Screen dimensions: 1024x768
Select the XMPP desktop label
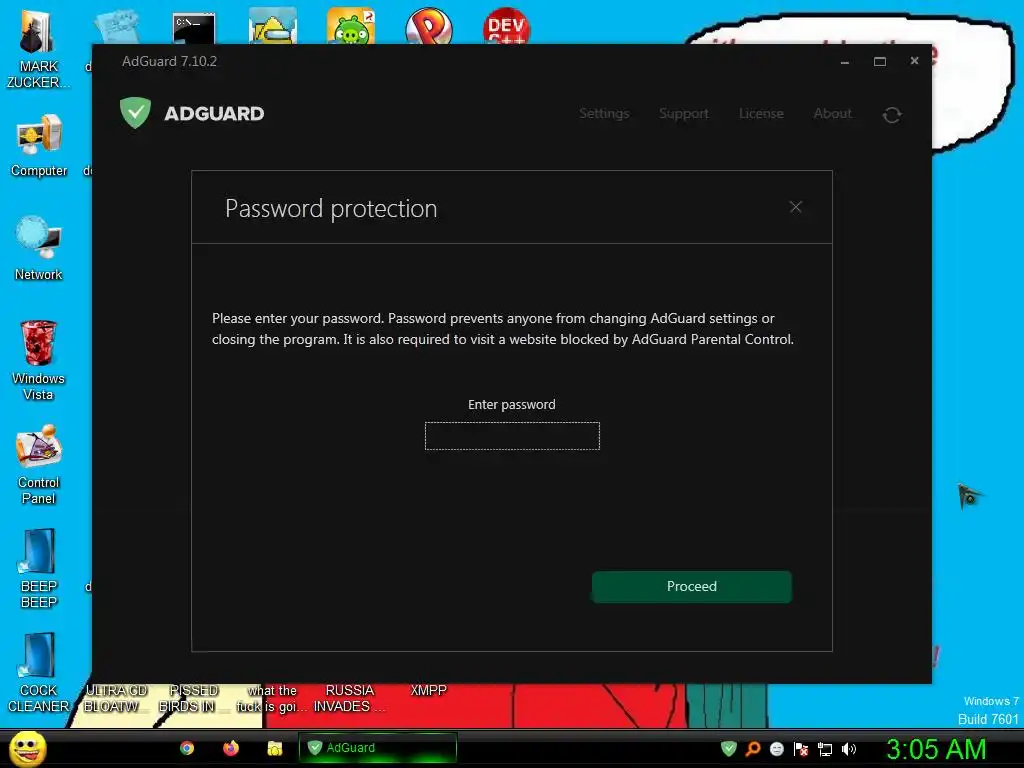pos(428,690)
